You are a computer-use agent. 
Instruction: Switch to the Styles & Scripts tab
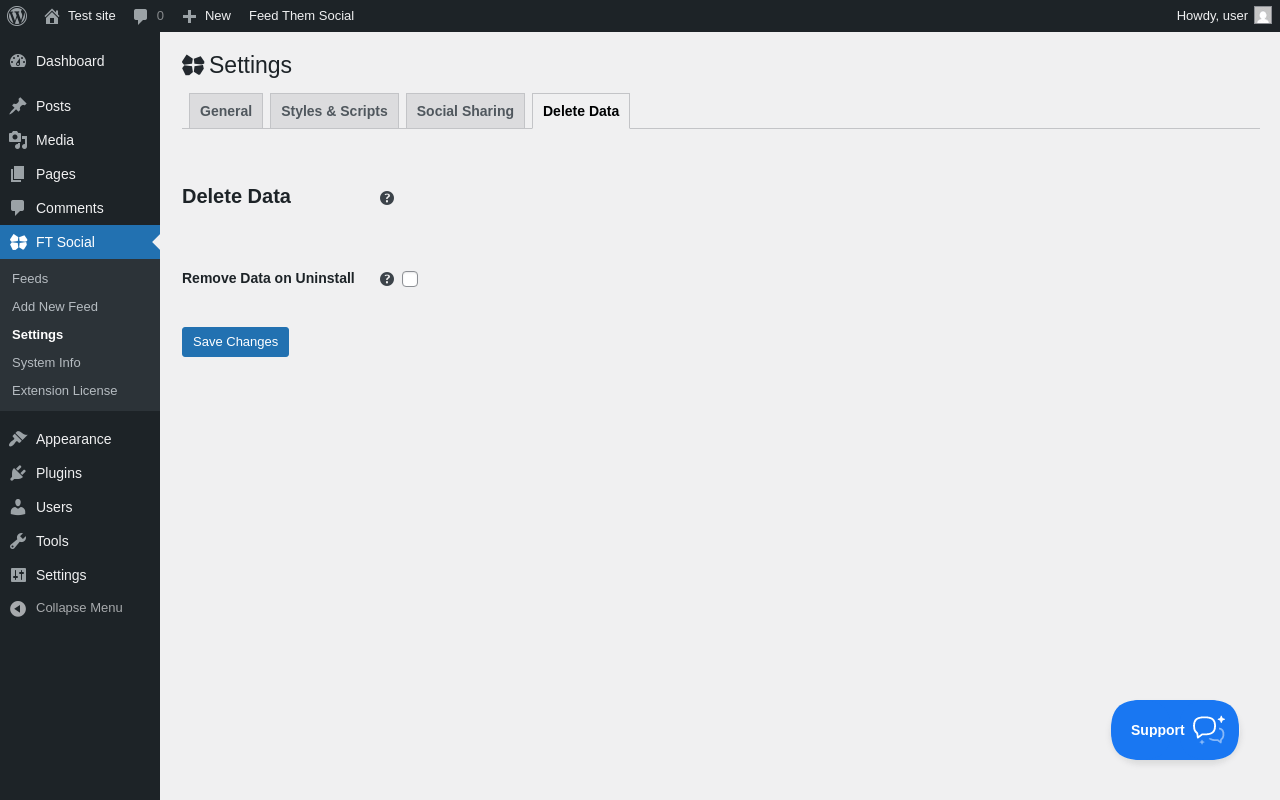click(x=334, y=111)
